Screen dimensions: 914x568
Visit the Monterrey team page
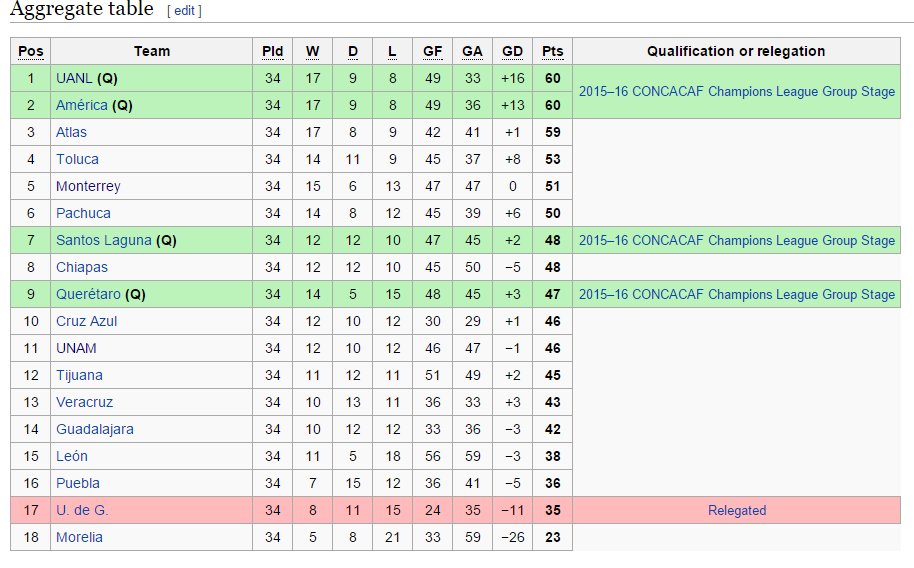coord(88,186)
